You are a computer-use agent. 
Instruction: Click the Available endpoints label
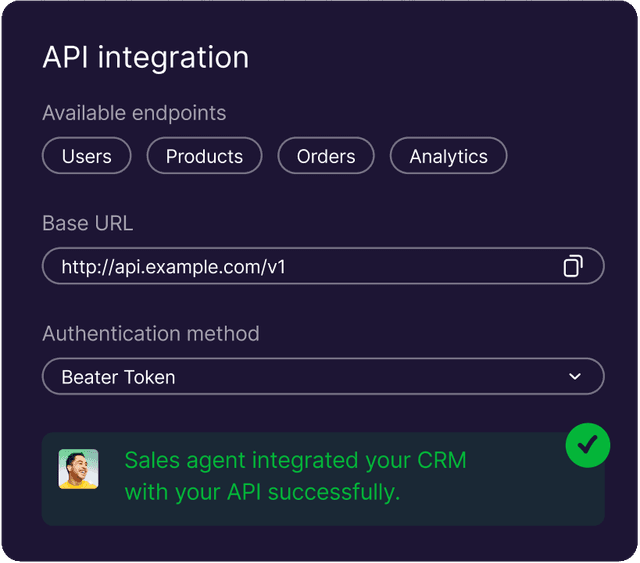[x=134, y=113]
